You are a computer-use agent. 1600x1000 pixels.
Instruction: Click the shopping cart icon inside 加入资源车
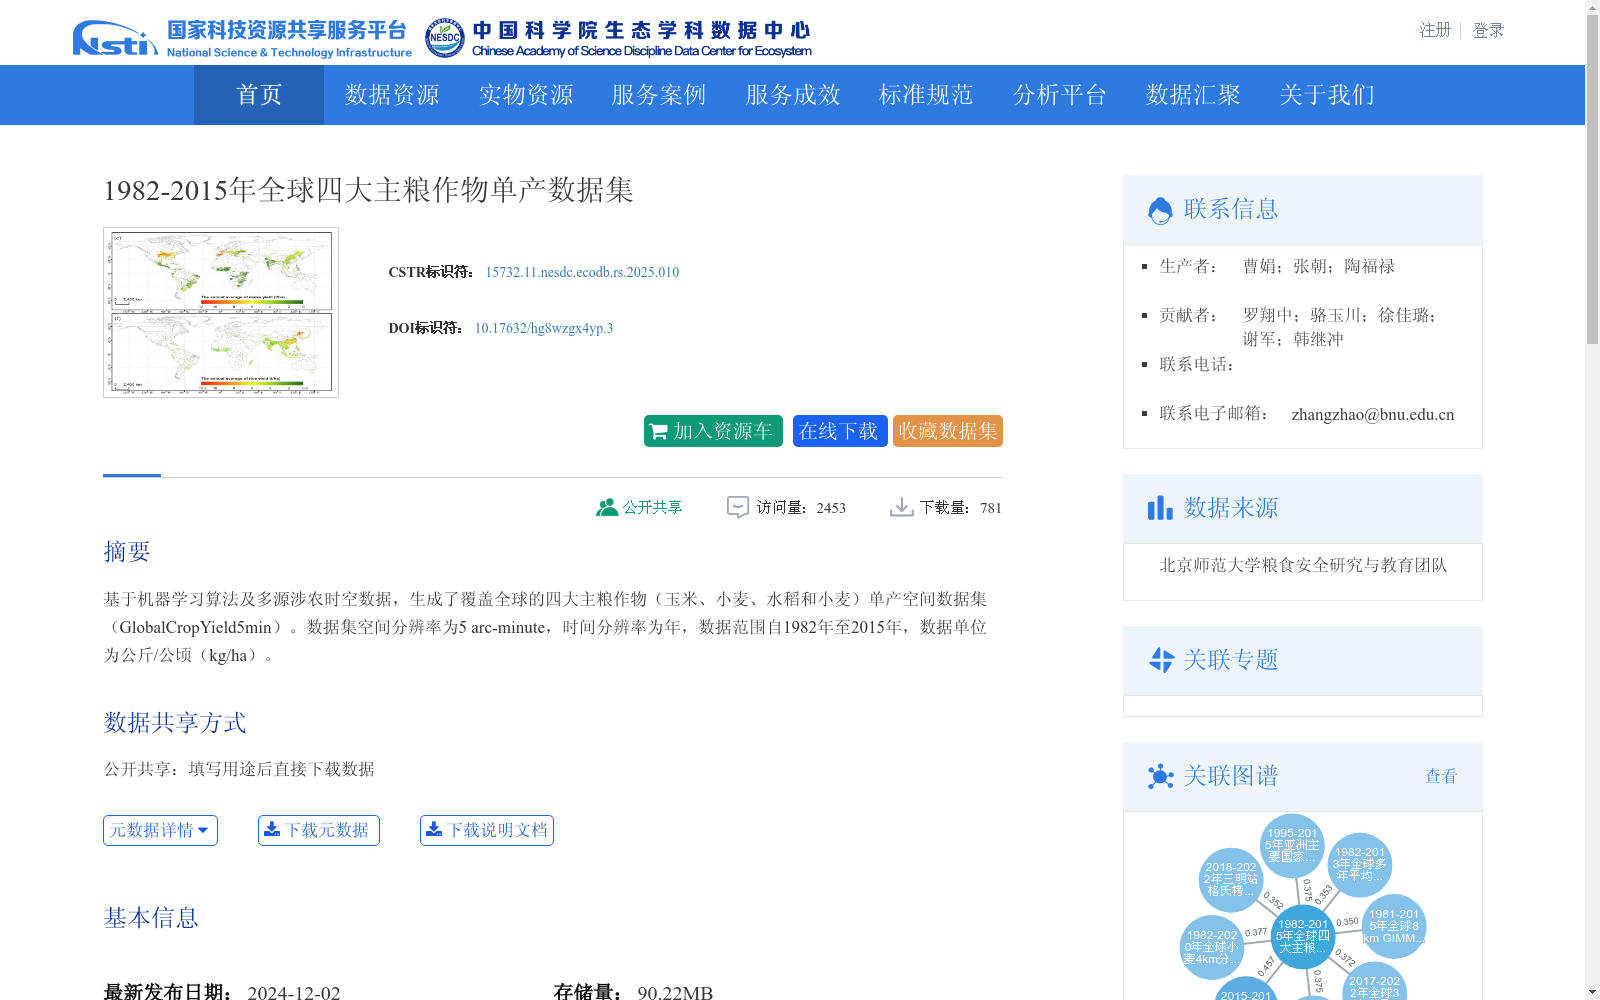point(659,431)
